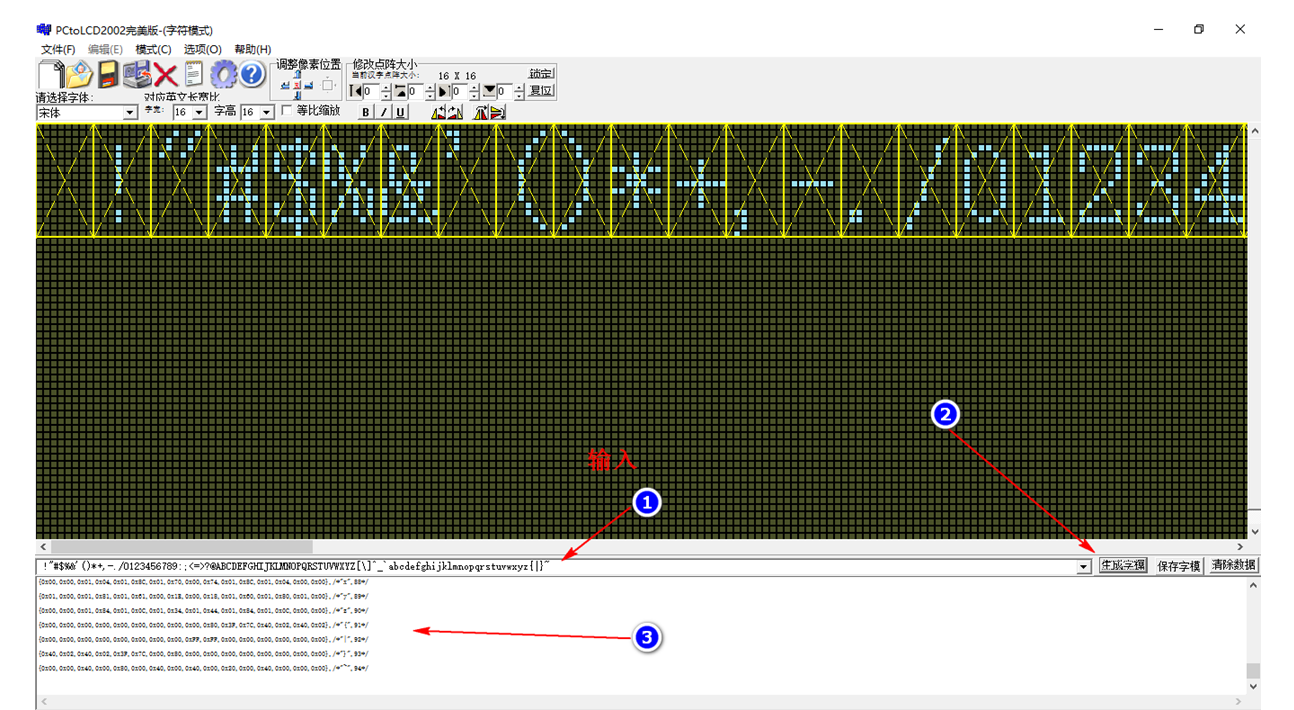Click output line ending with 94*/

point(203,667)
